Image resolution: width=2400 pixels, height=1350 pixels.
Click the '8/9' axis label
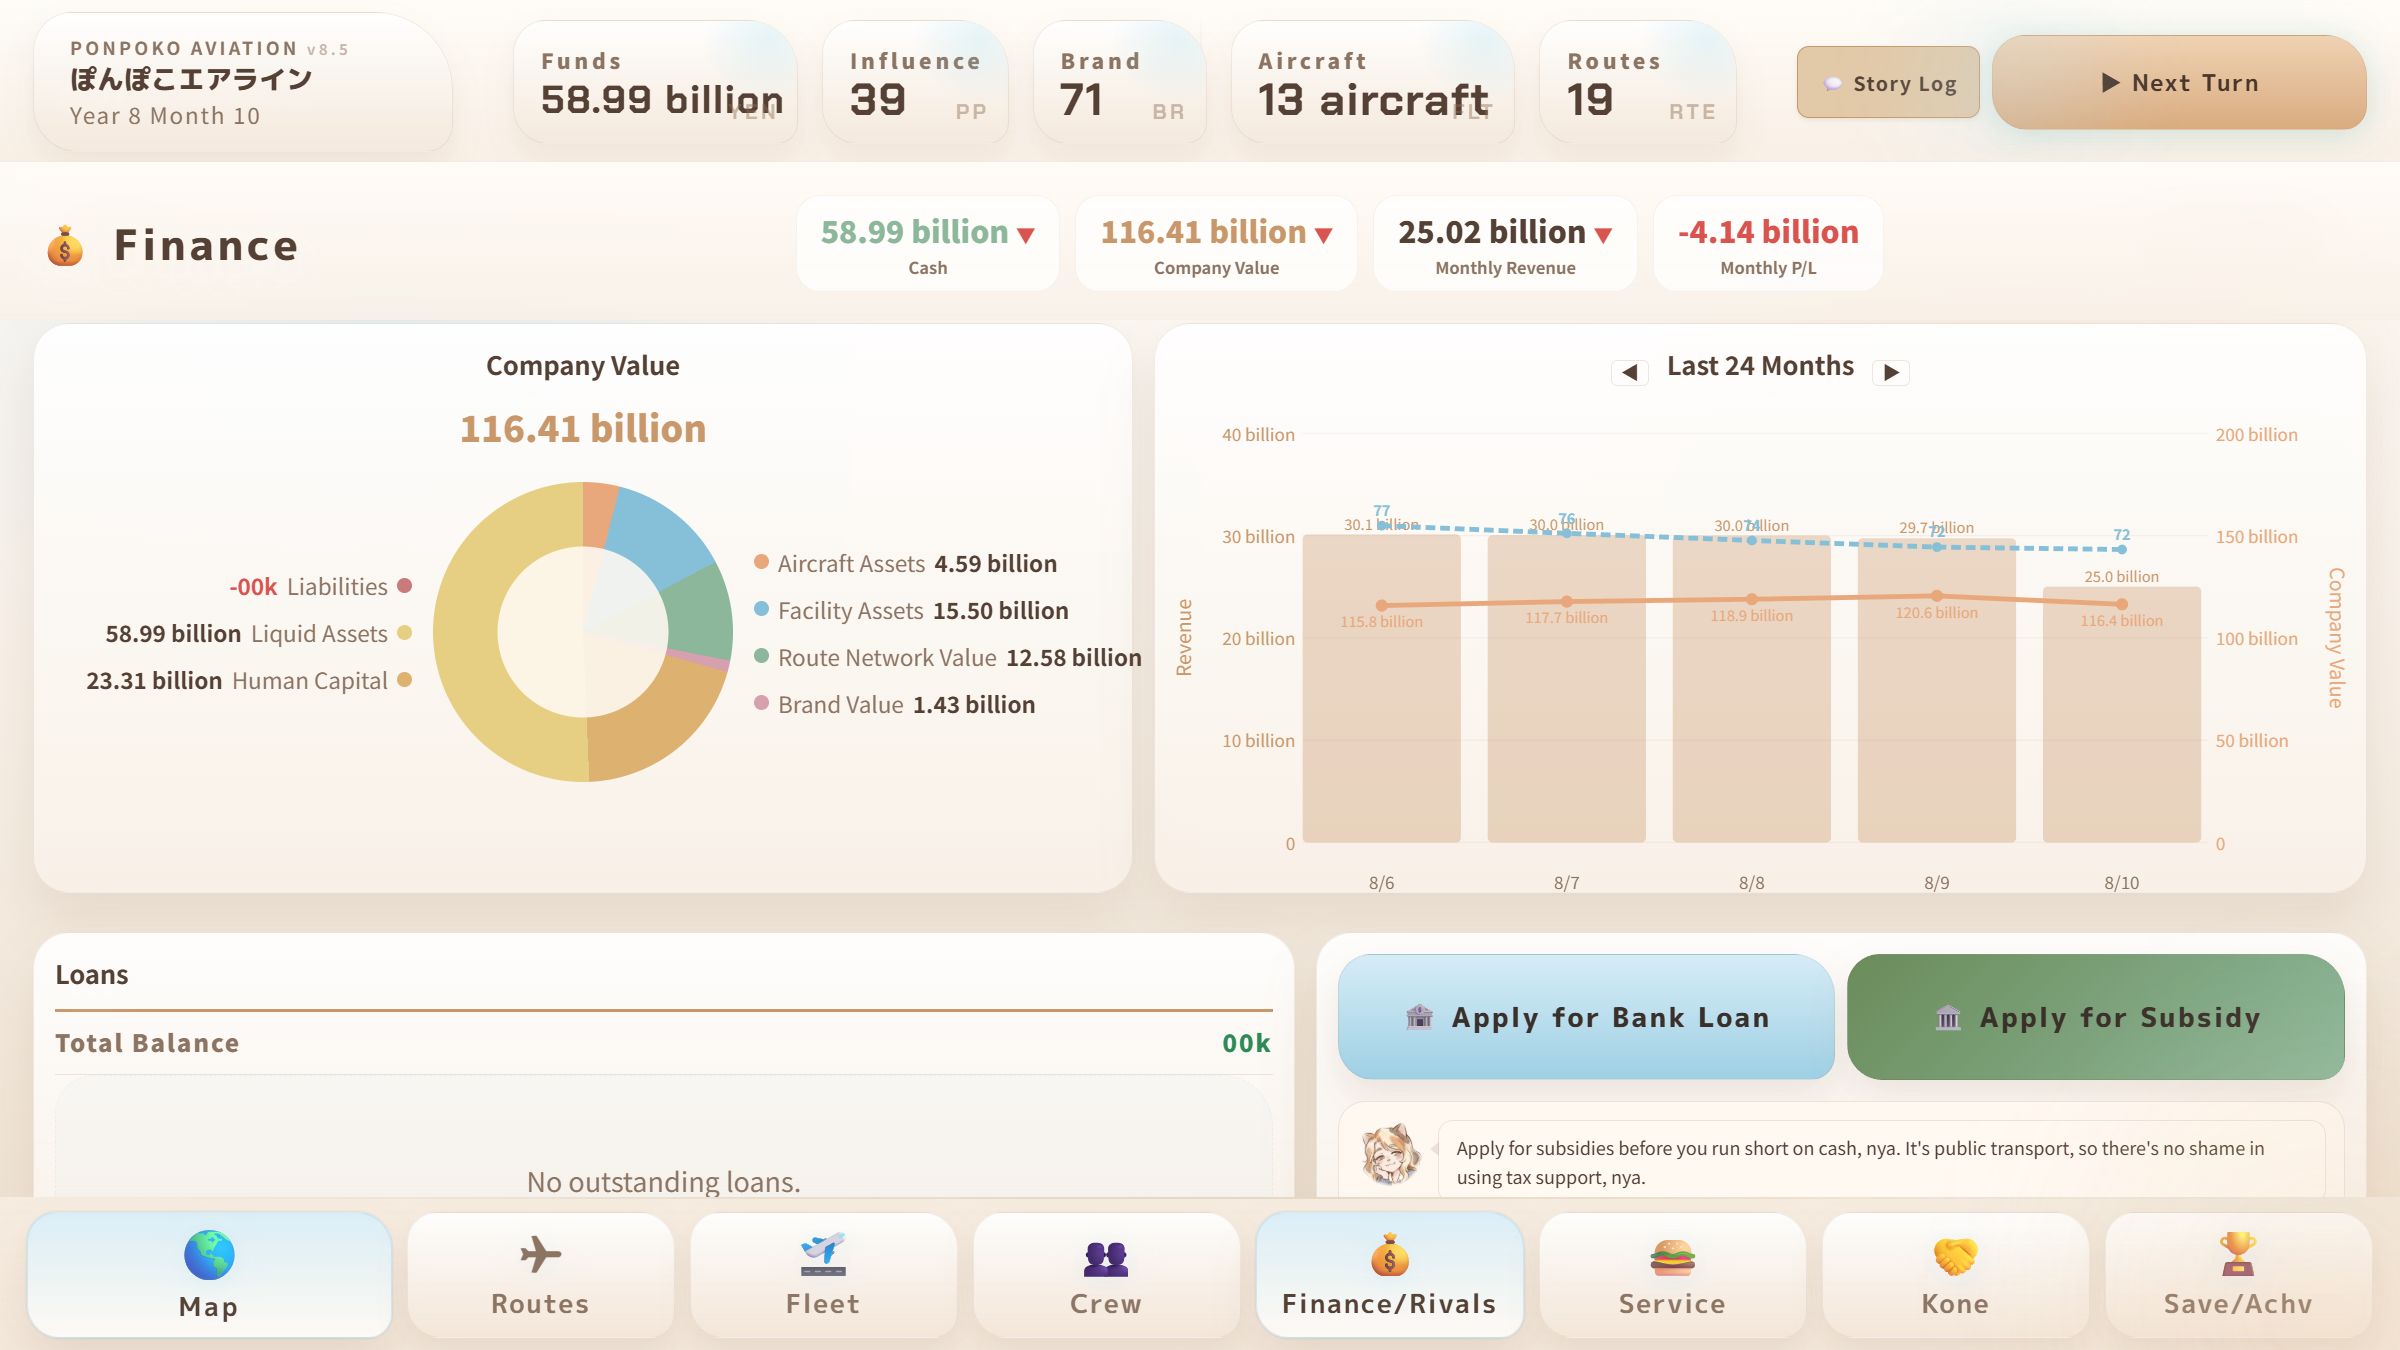point(1936,883)
